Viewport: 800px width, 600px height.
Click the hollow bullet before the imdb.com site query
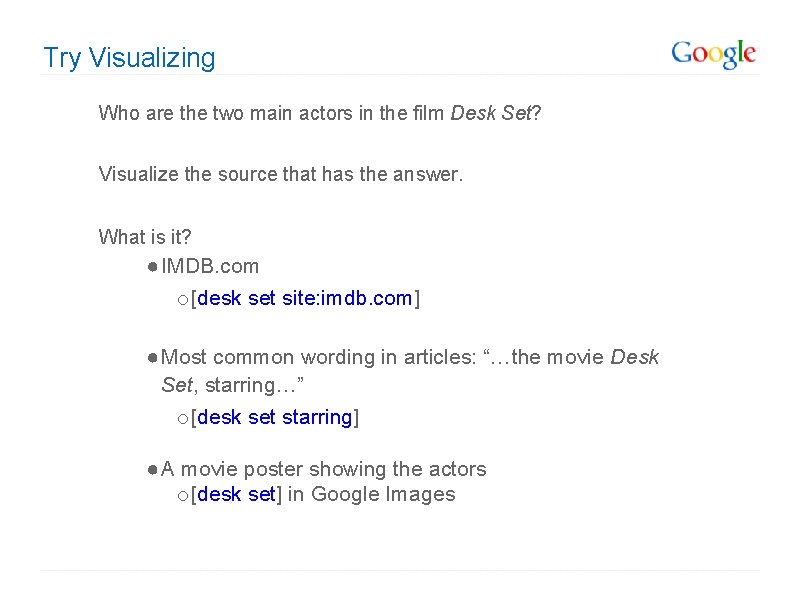[182, 299]
